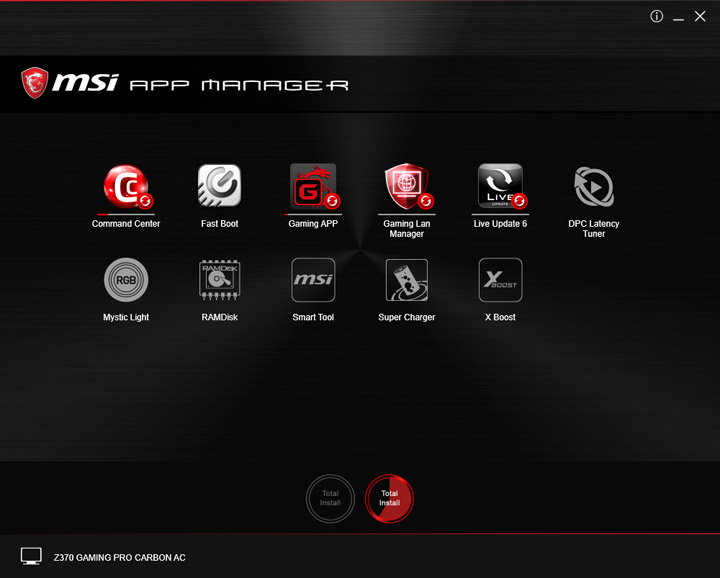Click the update badge on Live Update 6
Viewport: 720px width, 578px height.
[519, 201]
